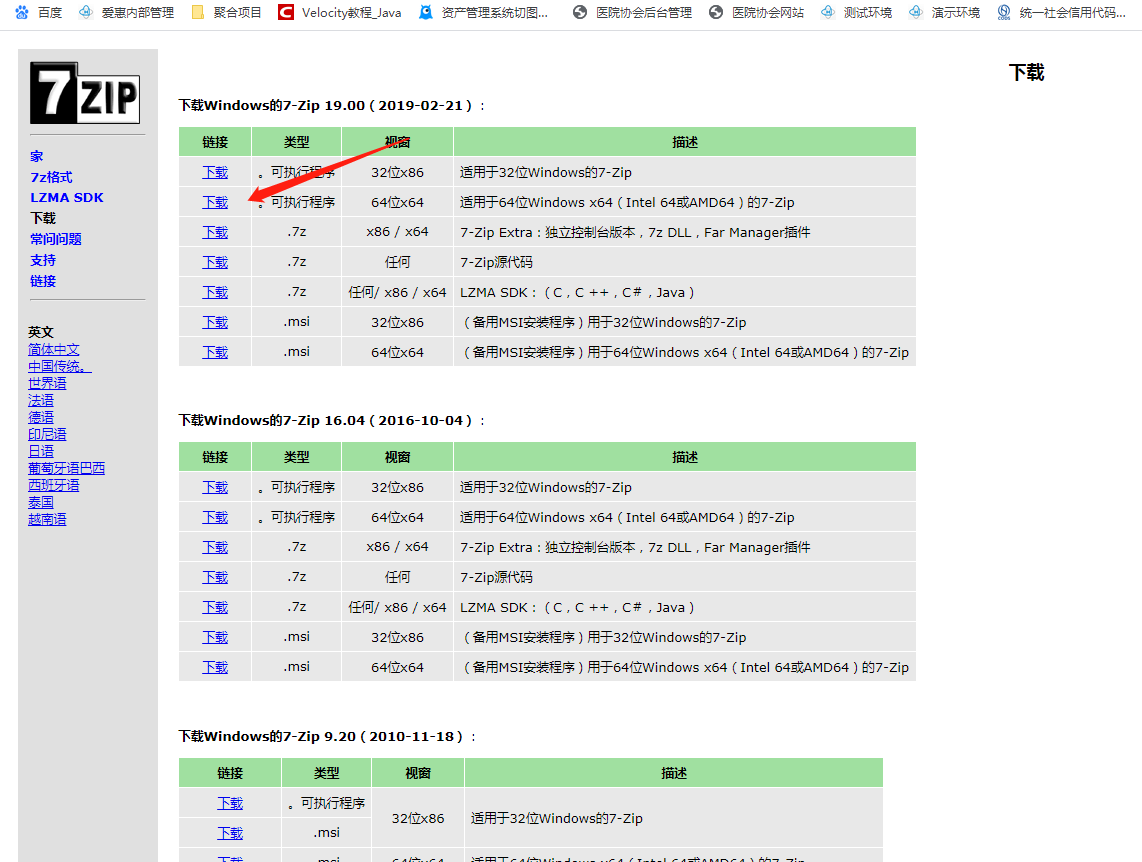Viewport: 1142px width, 862px height.
Task: Open the LZMA SDK sidebar link
Action: [67, 197]
